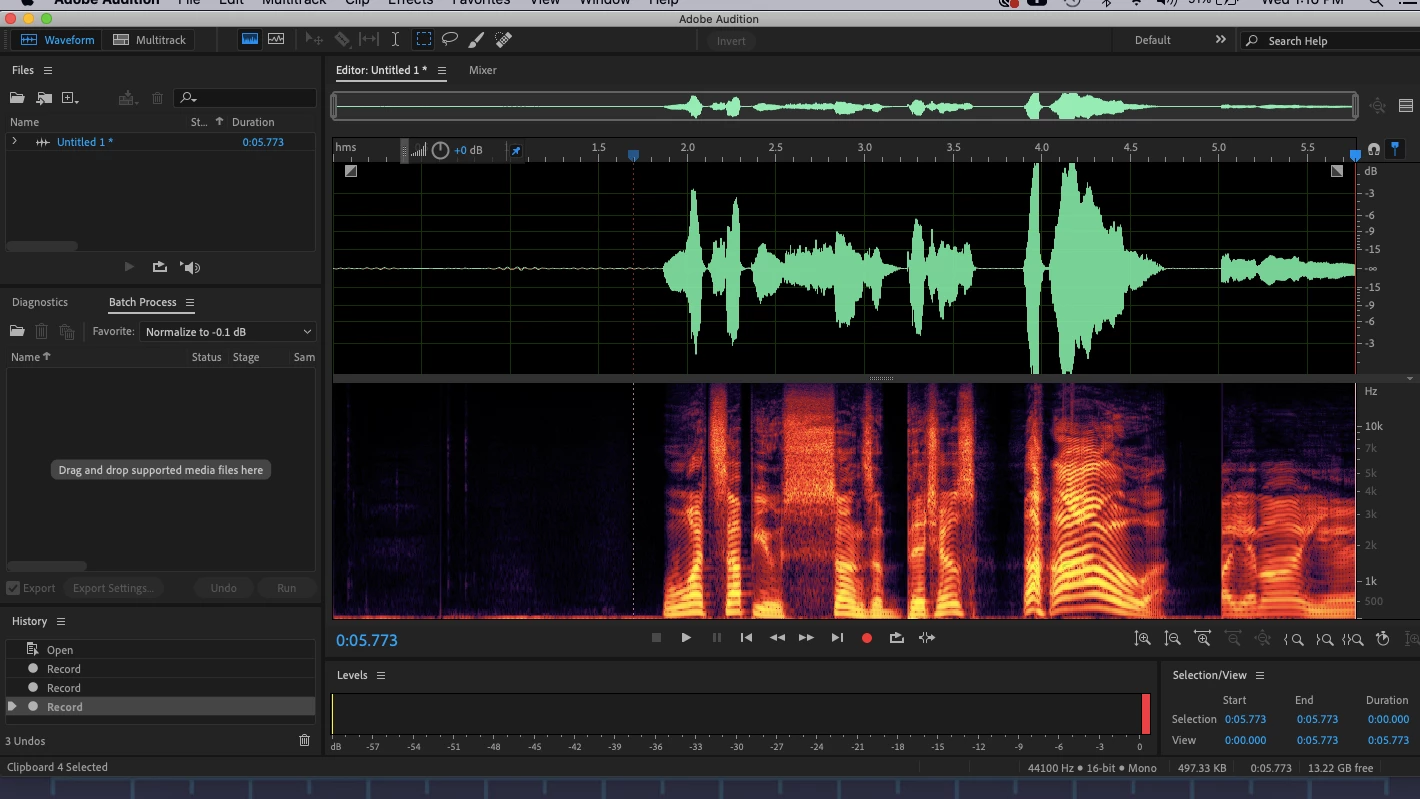1420x799 pixels.
Task: Click Batch Process open folder icon
Action: pyautogui.click(x=17, y=332)
